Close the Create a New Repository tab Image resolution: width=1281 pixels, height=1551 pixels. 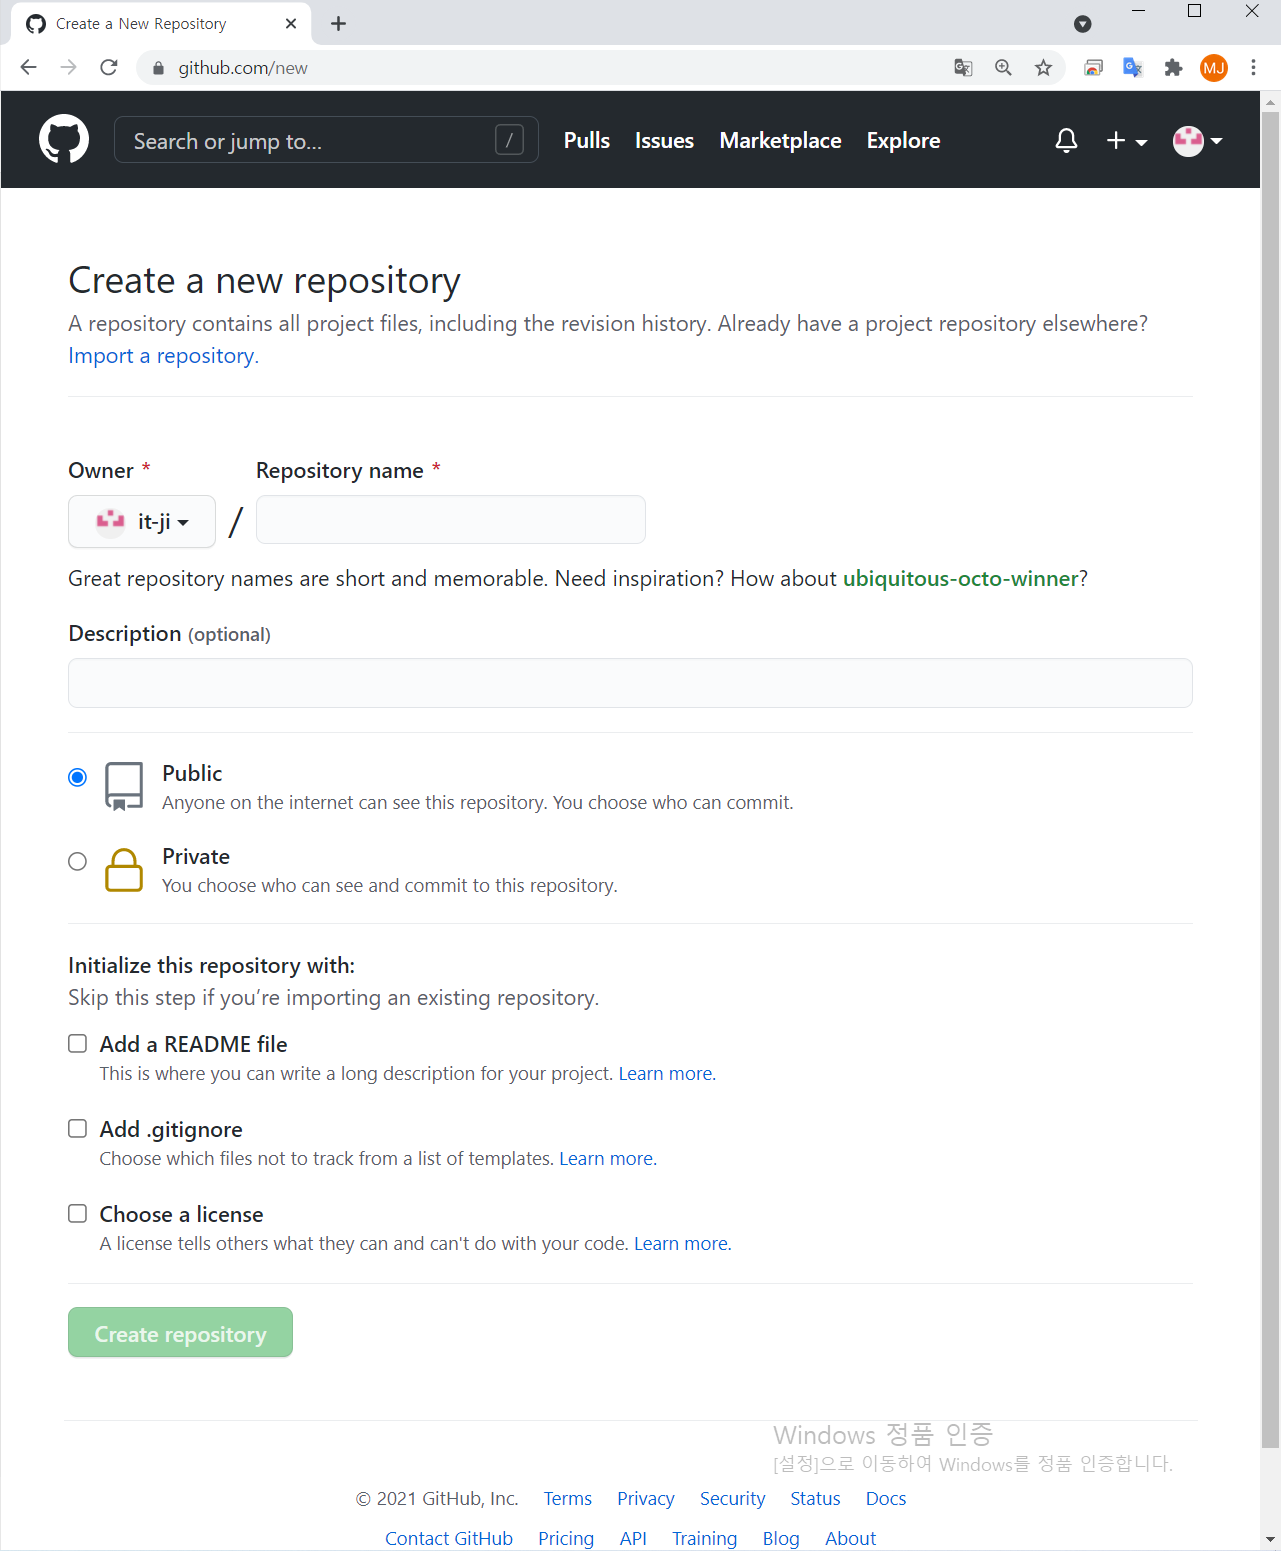tap(291, 23)
